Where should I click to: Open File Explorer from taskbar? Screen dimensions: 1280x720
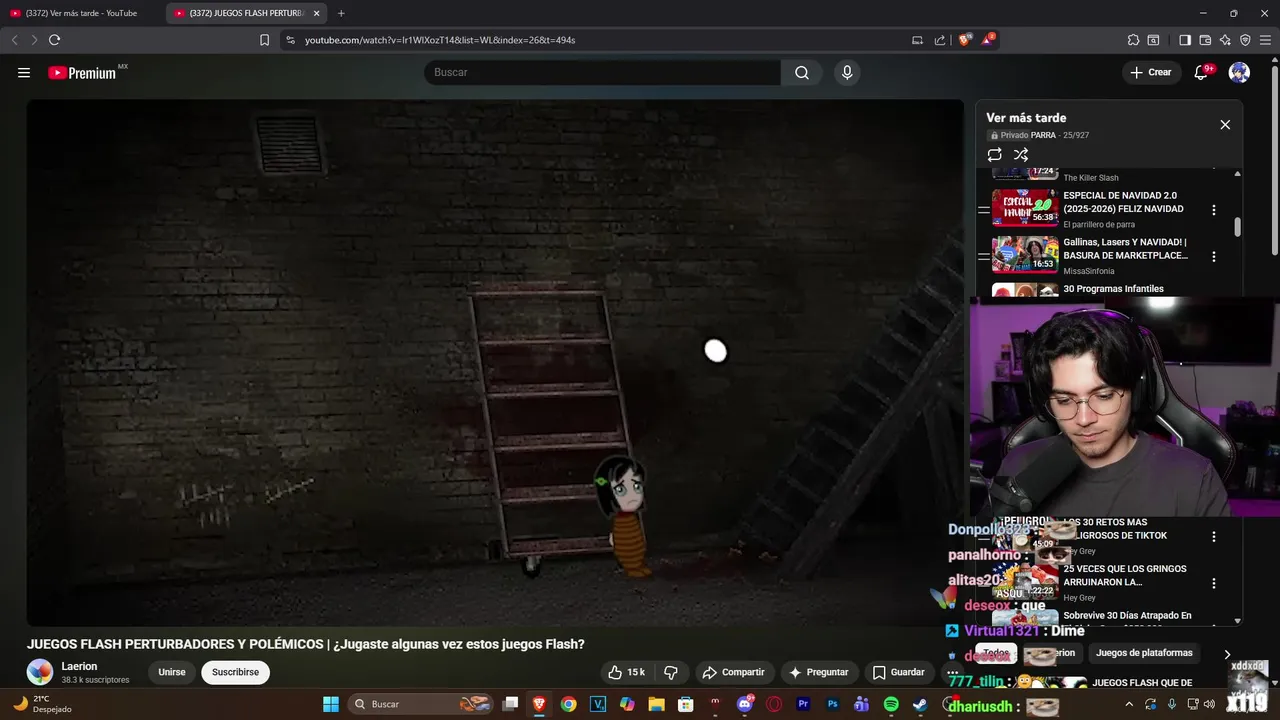tap(656, 704)
